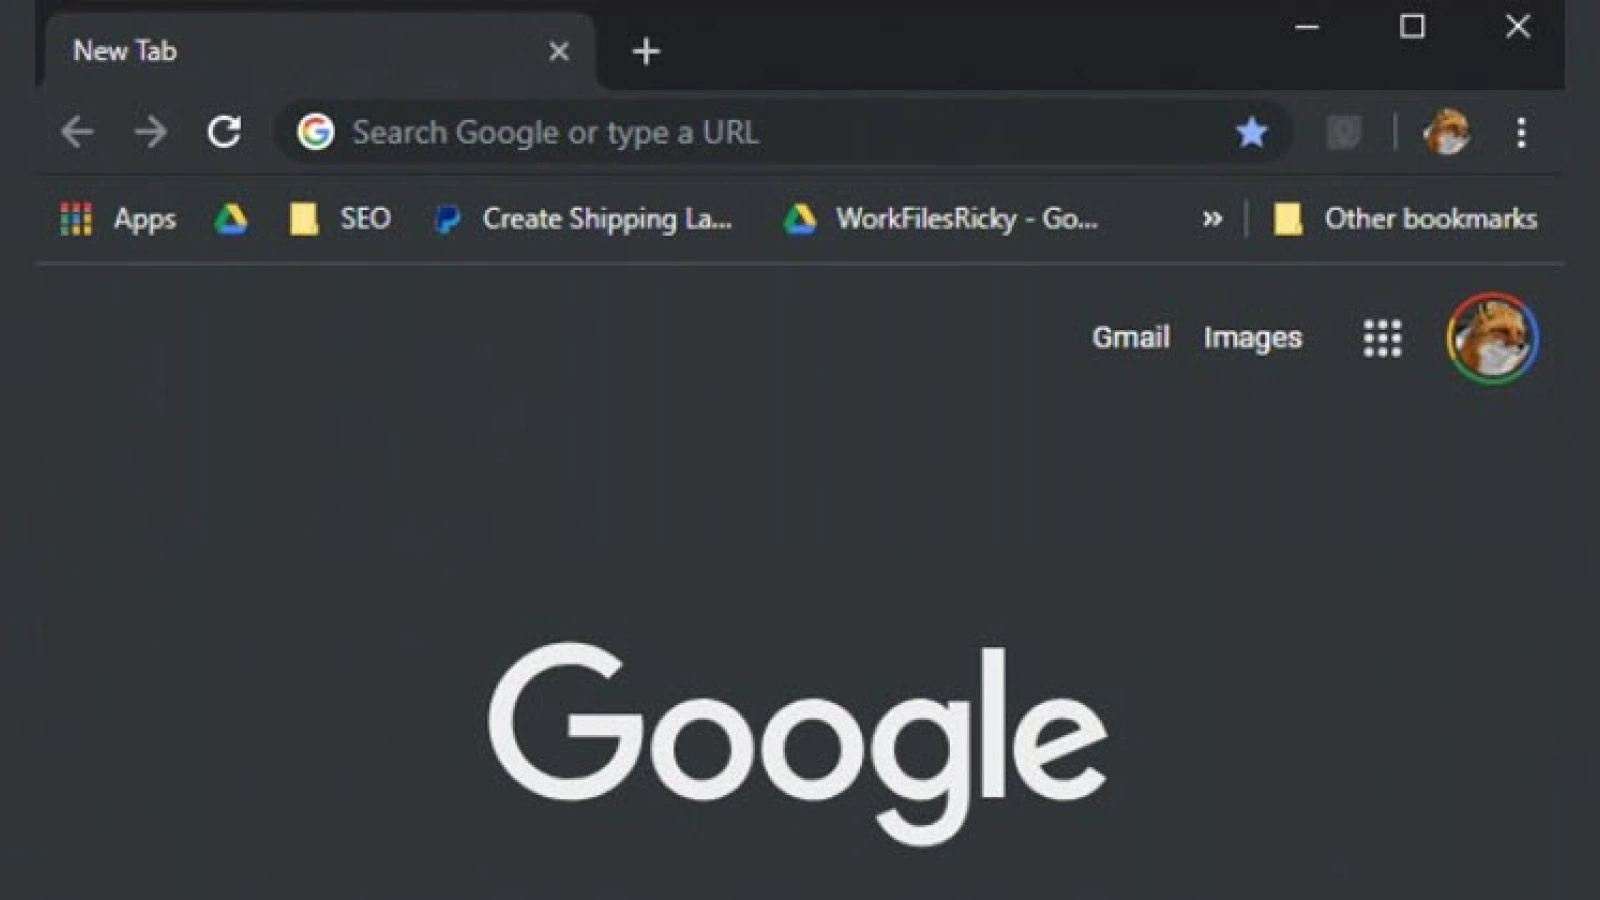Close the Chrome window

tap(1518, 27)
